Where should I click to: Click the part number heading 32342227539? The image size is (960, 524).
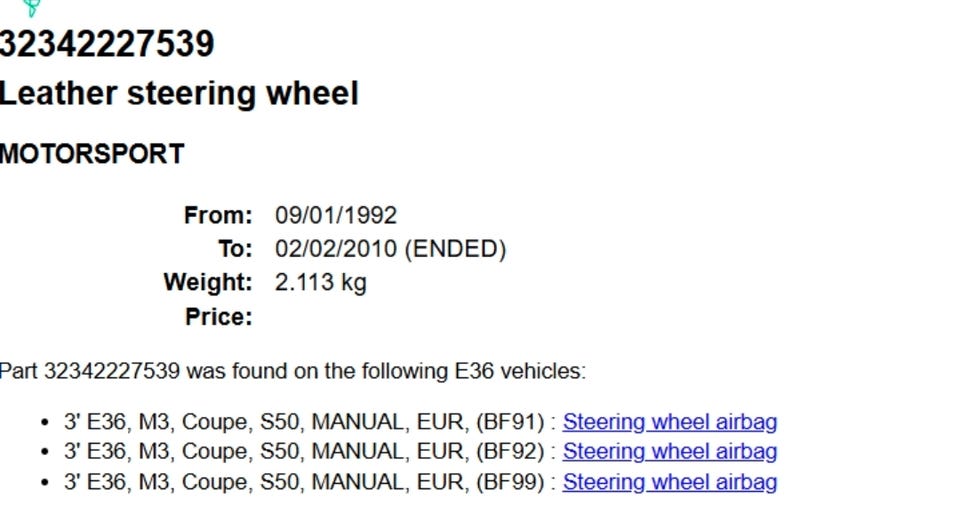(x=107, y=45)
